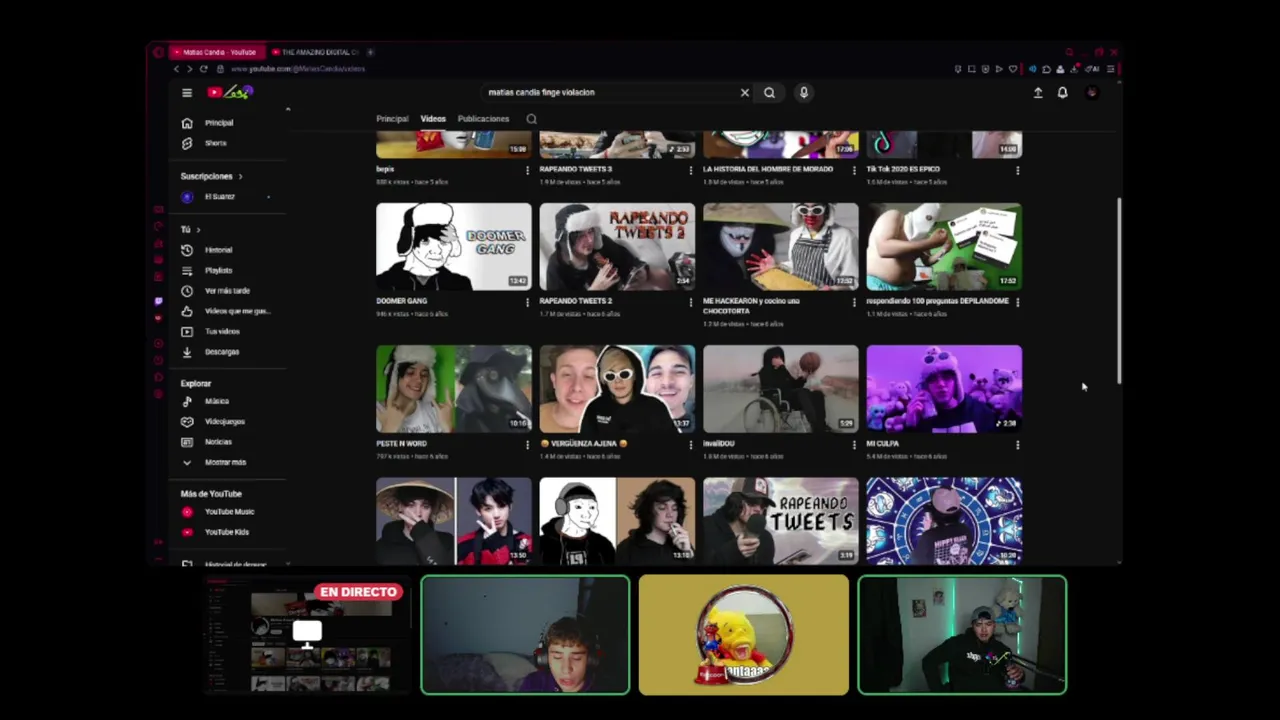Open Ver más tarde list
1280x720 pixels.
point(227,291)
